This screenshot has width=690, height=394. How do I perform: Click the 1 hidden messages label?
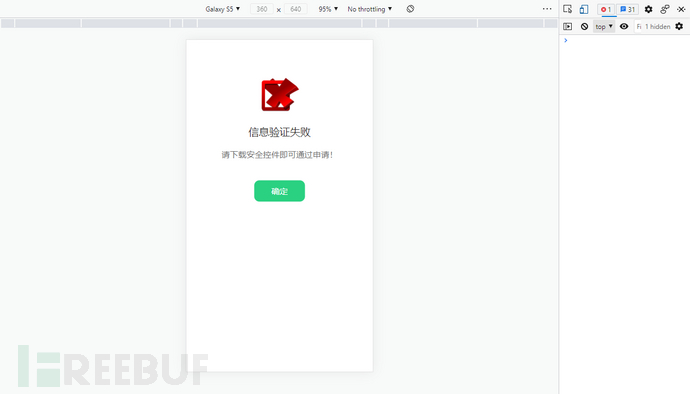click(x=658, y=26)
